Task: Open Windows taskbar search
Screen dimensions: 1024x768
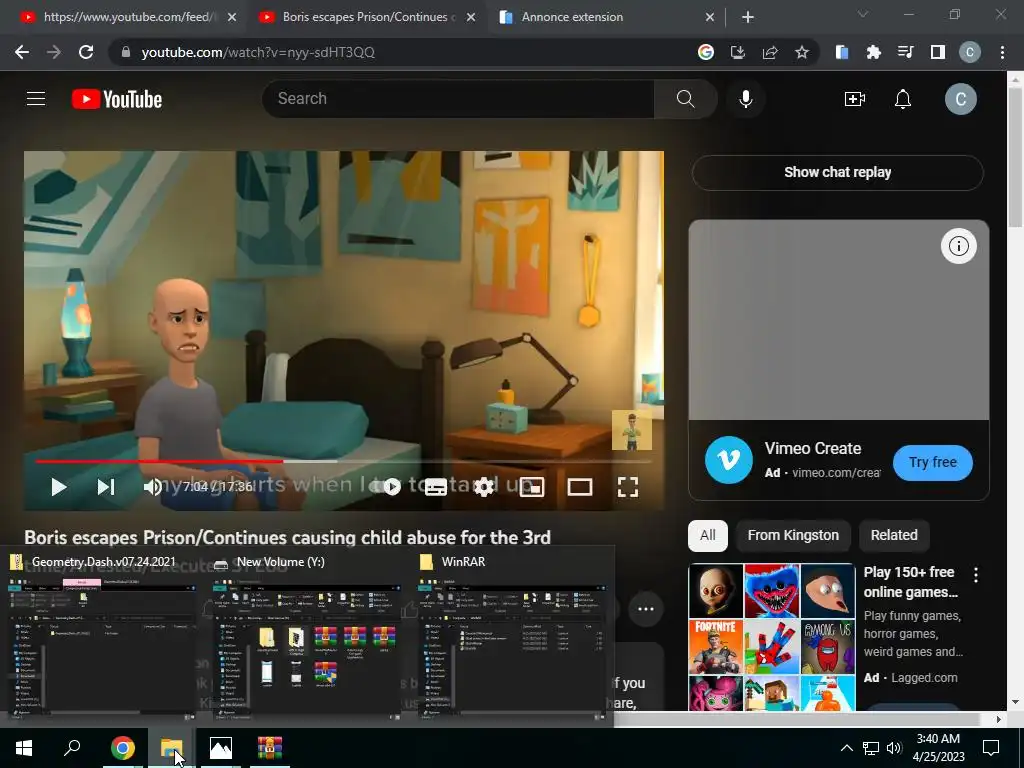Action: pyautogui.click(x=72, y=748)
